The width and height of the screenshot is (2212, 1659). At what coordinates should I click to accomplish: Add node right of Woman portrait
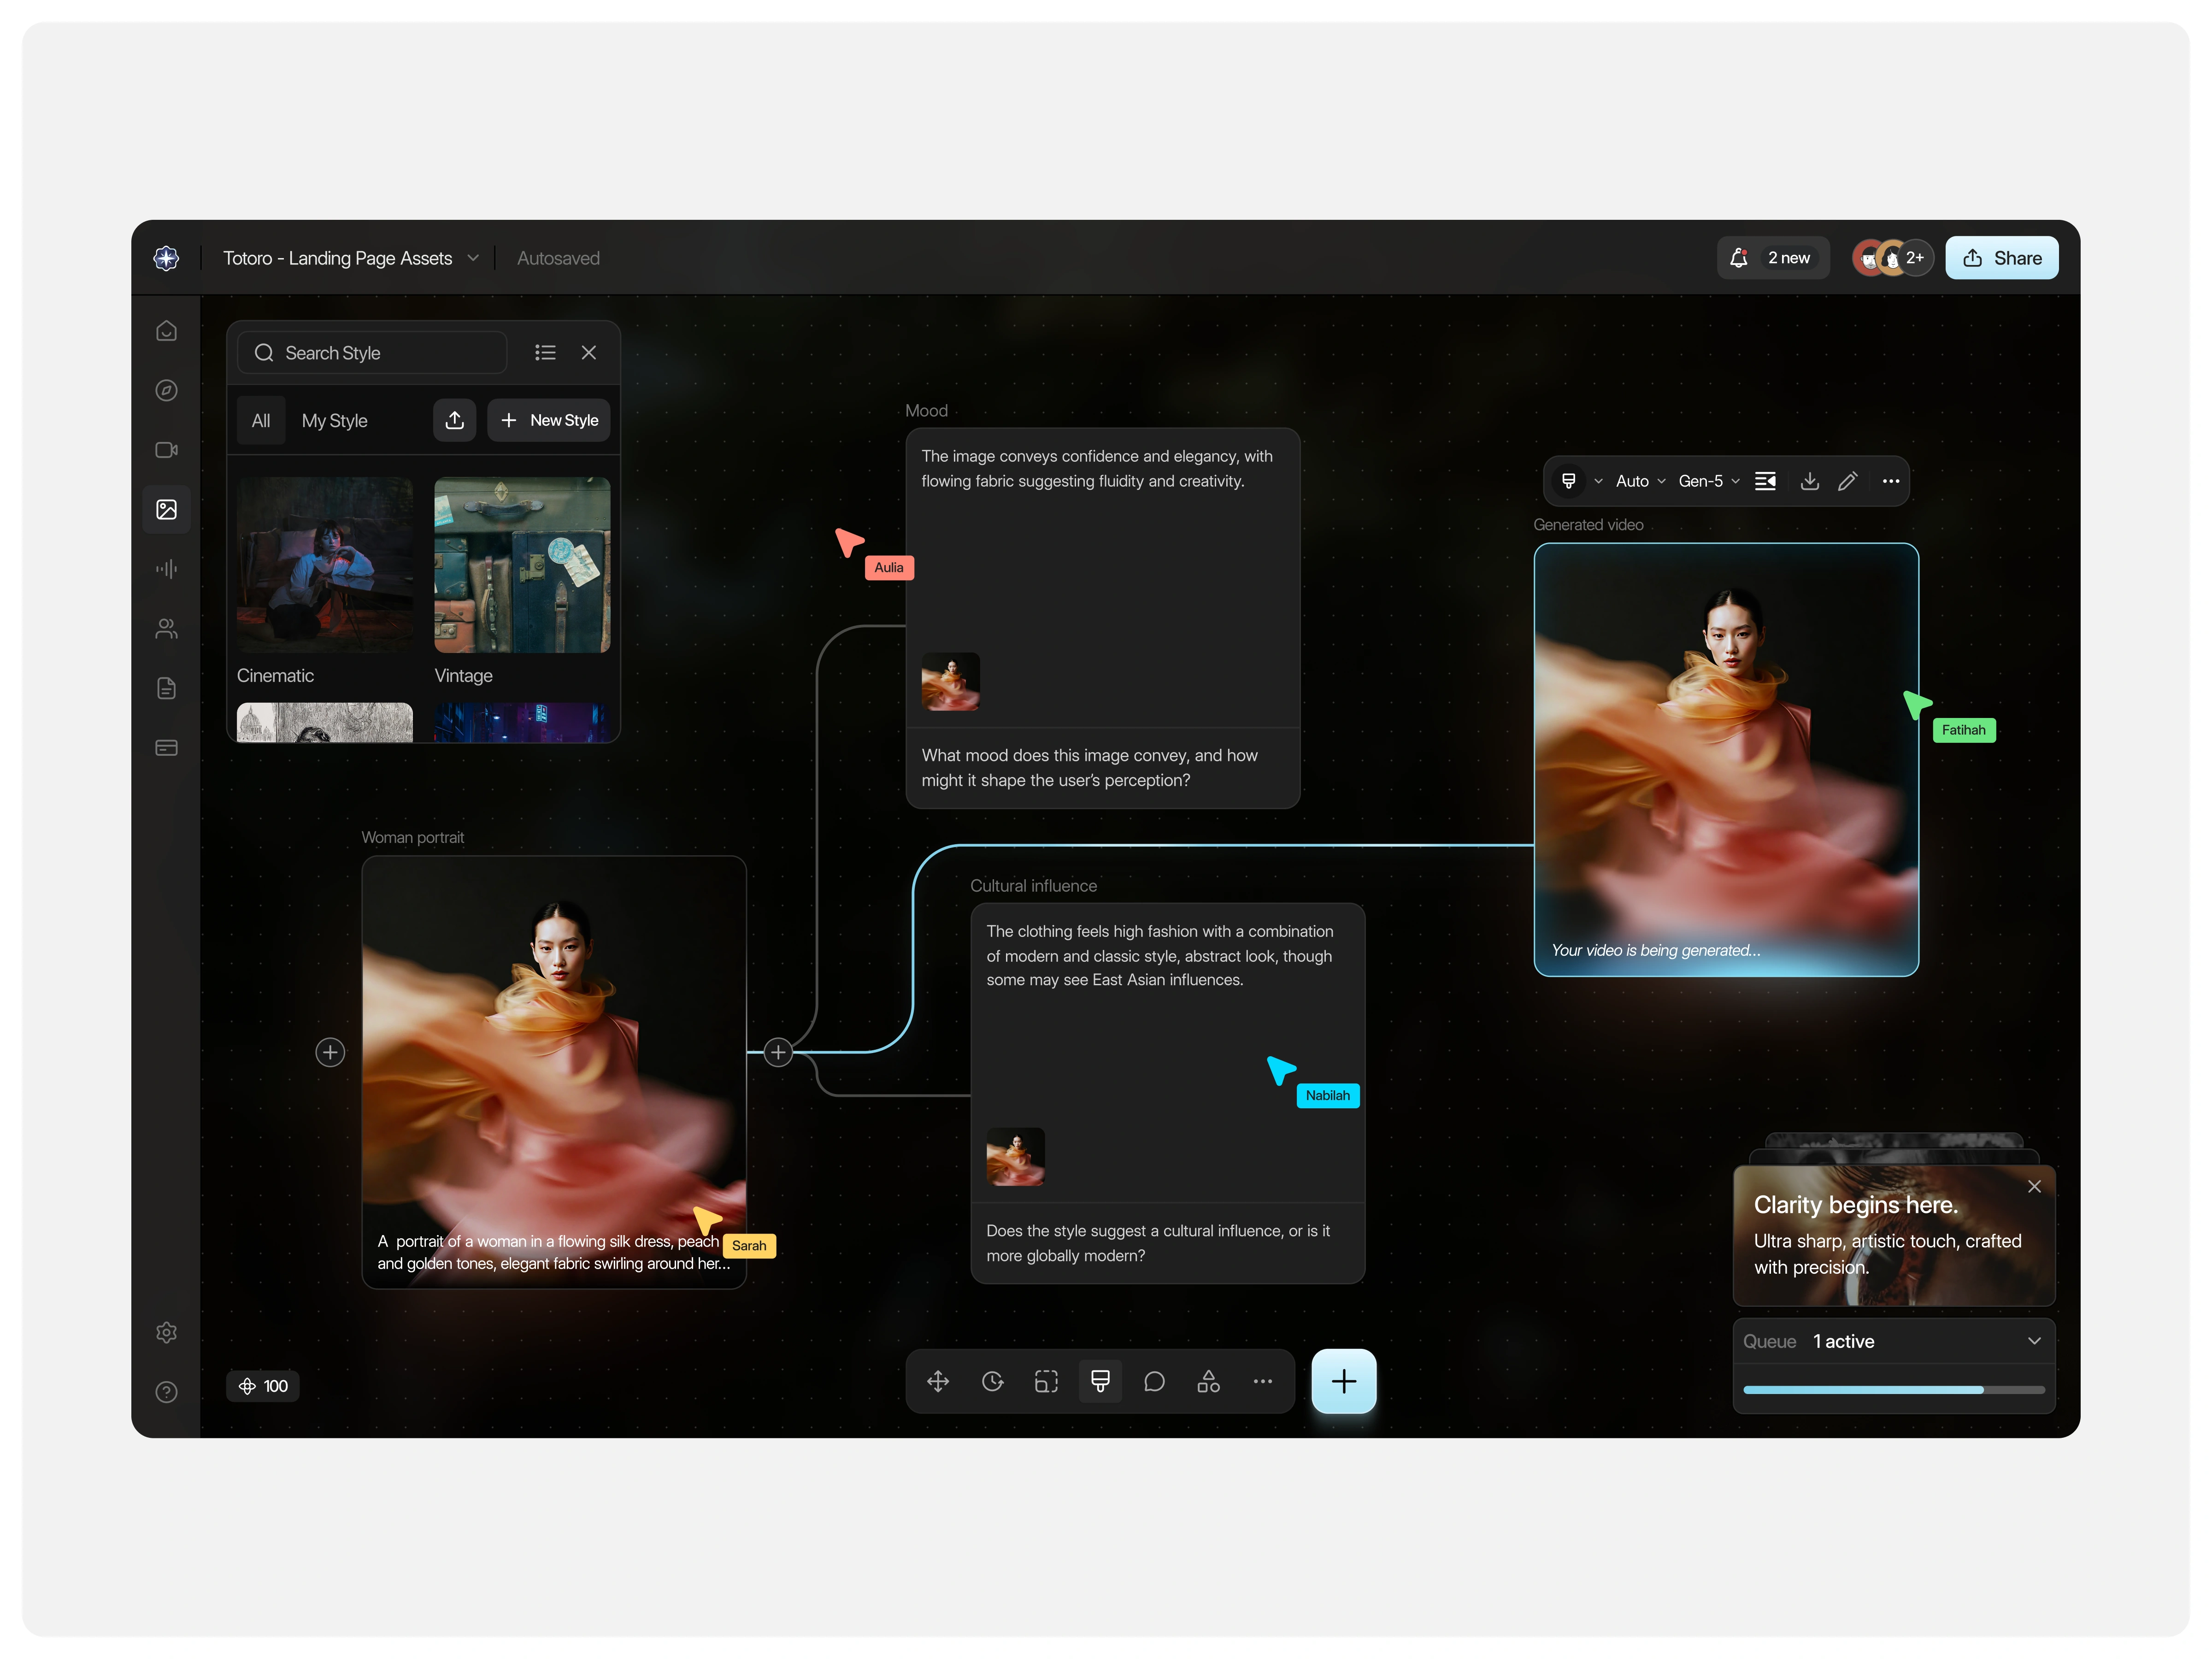pyautogui.click(x=778, y=1052)
